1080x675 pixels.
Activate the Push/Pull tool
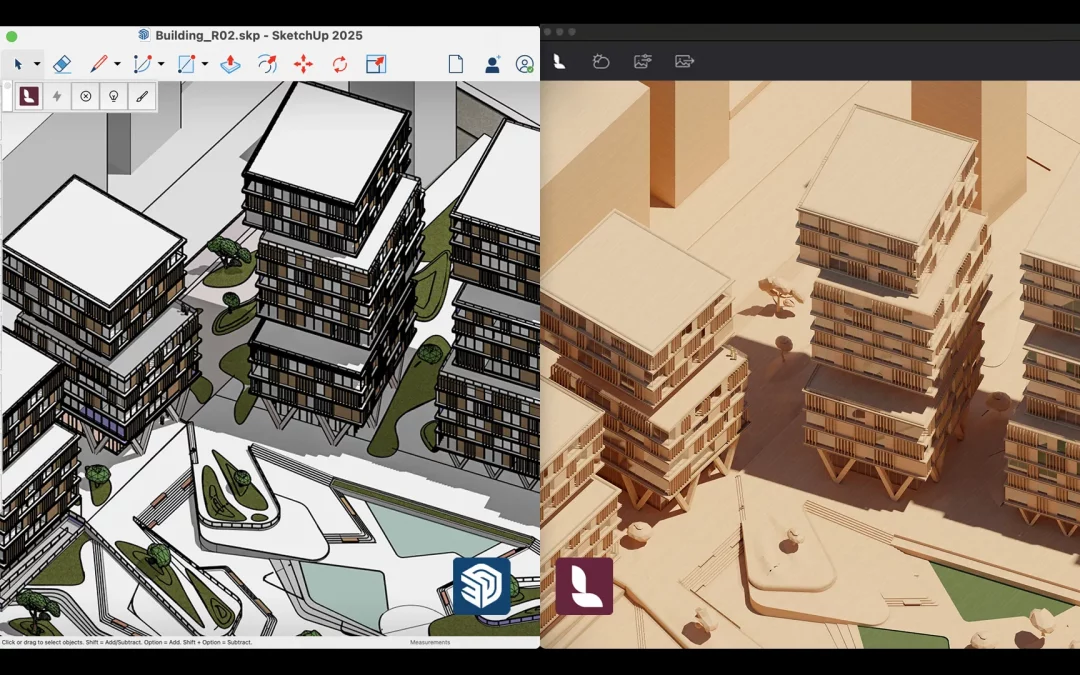(231, 65)
